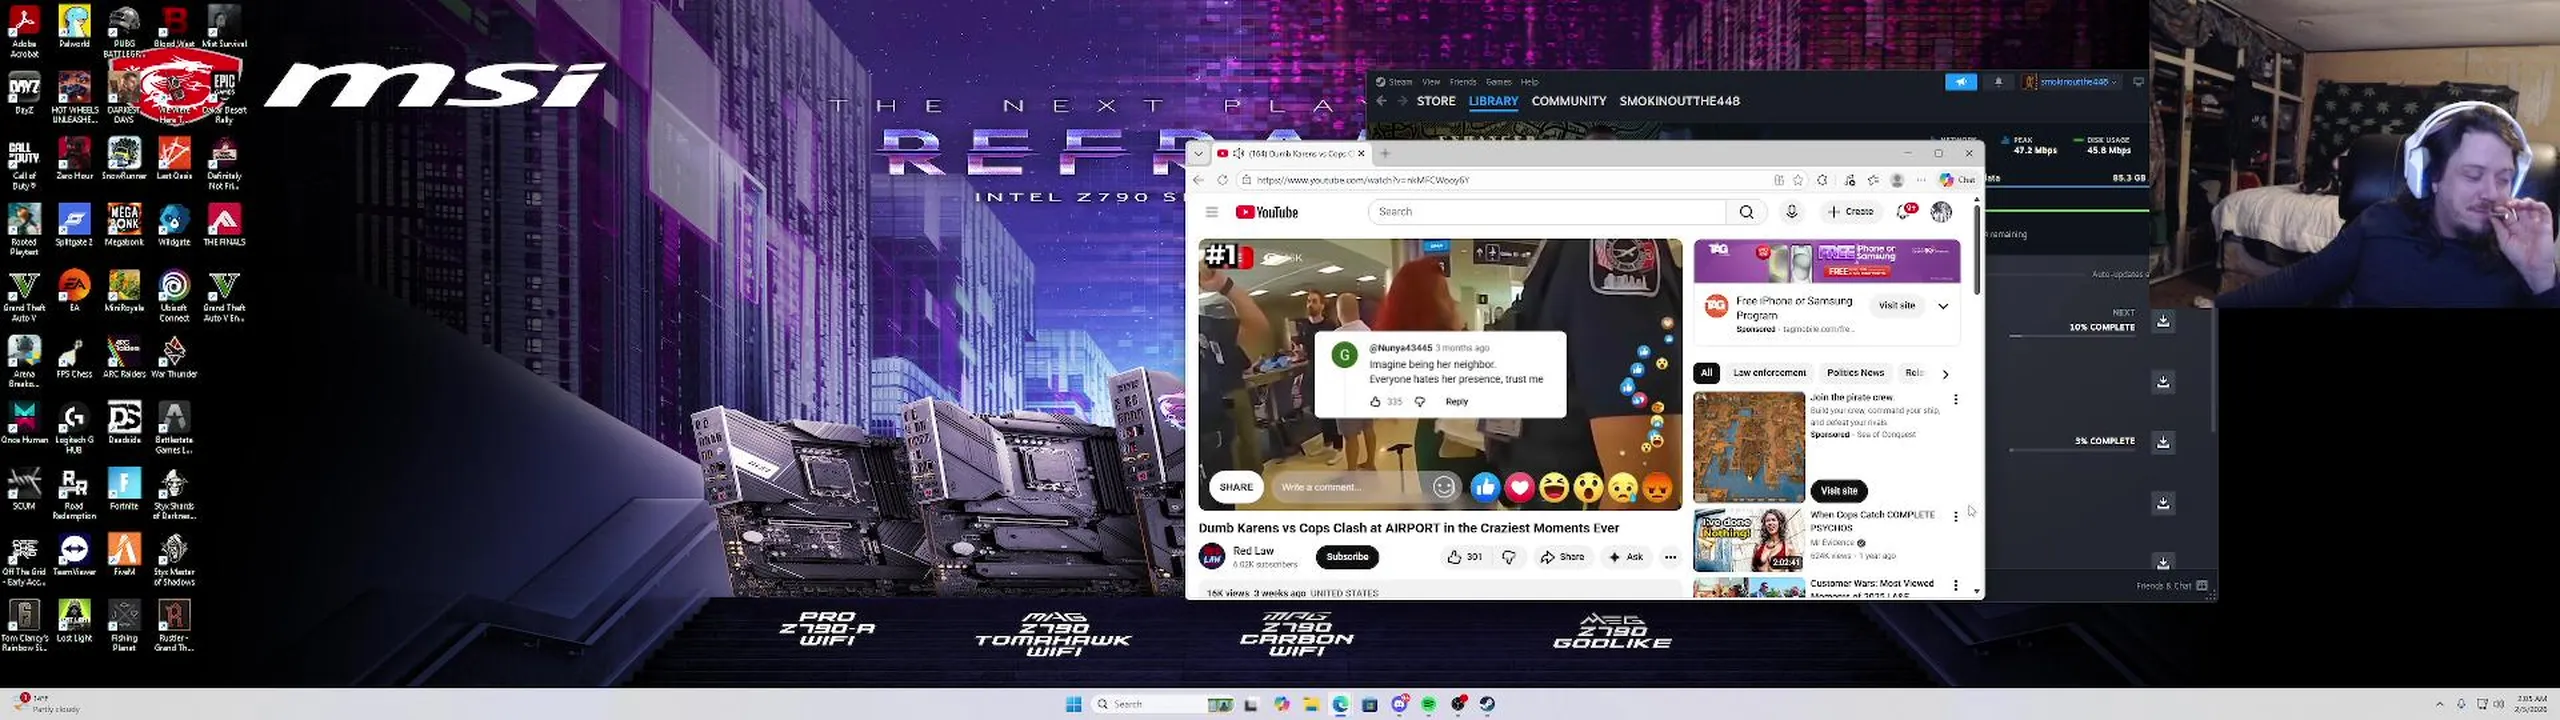Click the YouTube Create button
2560x720 pixels.
1851,212
